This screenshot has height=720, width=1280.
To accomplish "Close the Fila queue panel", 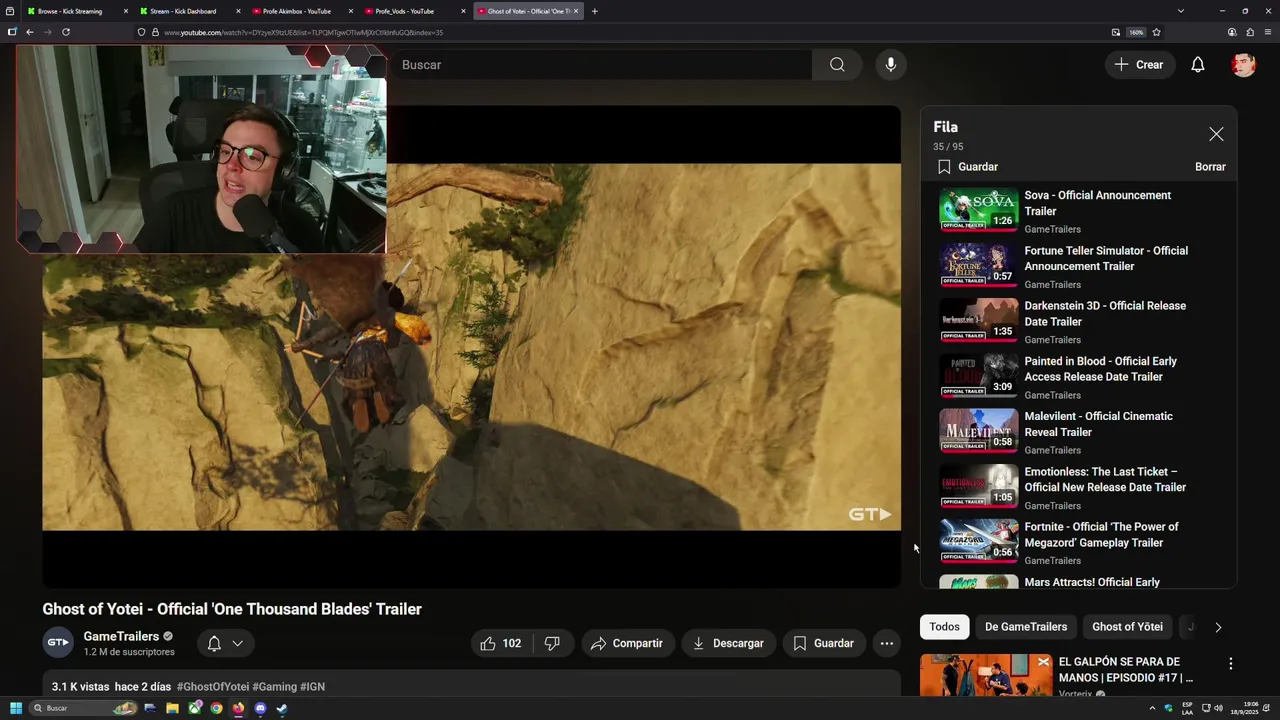I will click(x=1216, y=134).
